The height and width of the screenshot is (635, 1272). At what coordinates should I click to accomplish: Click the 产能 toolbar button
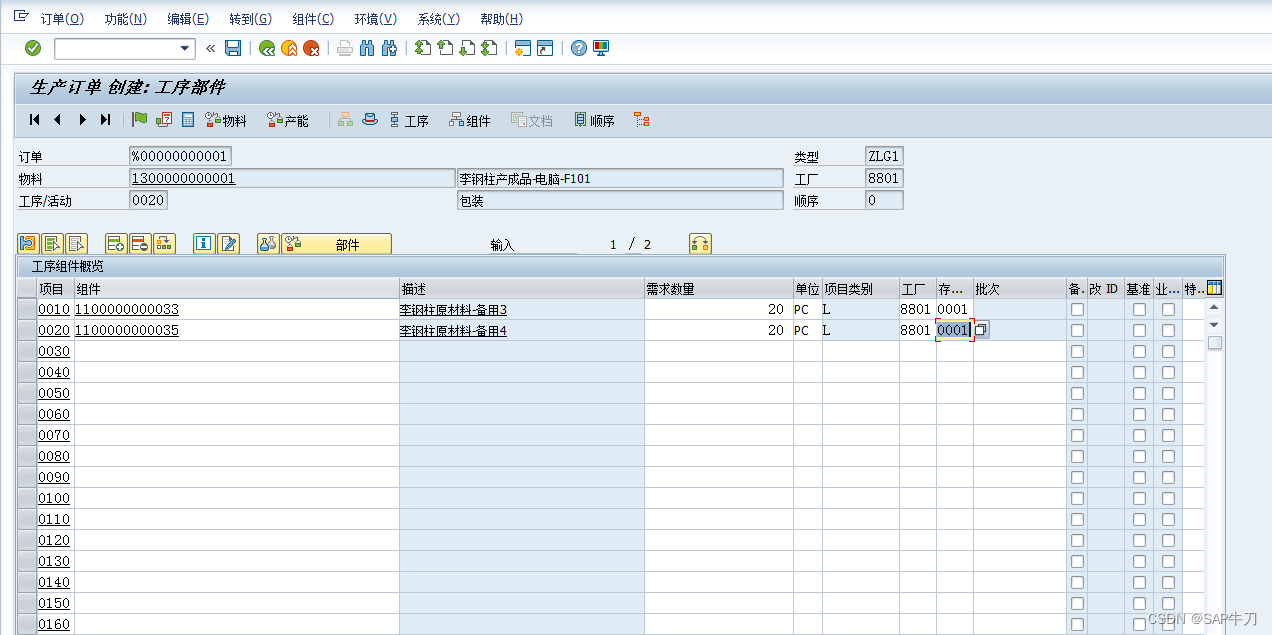[x=288, y=120]
